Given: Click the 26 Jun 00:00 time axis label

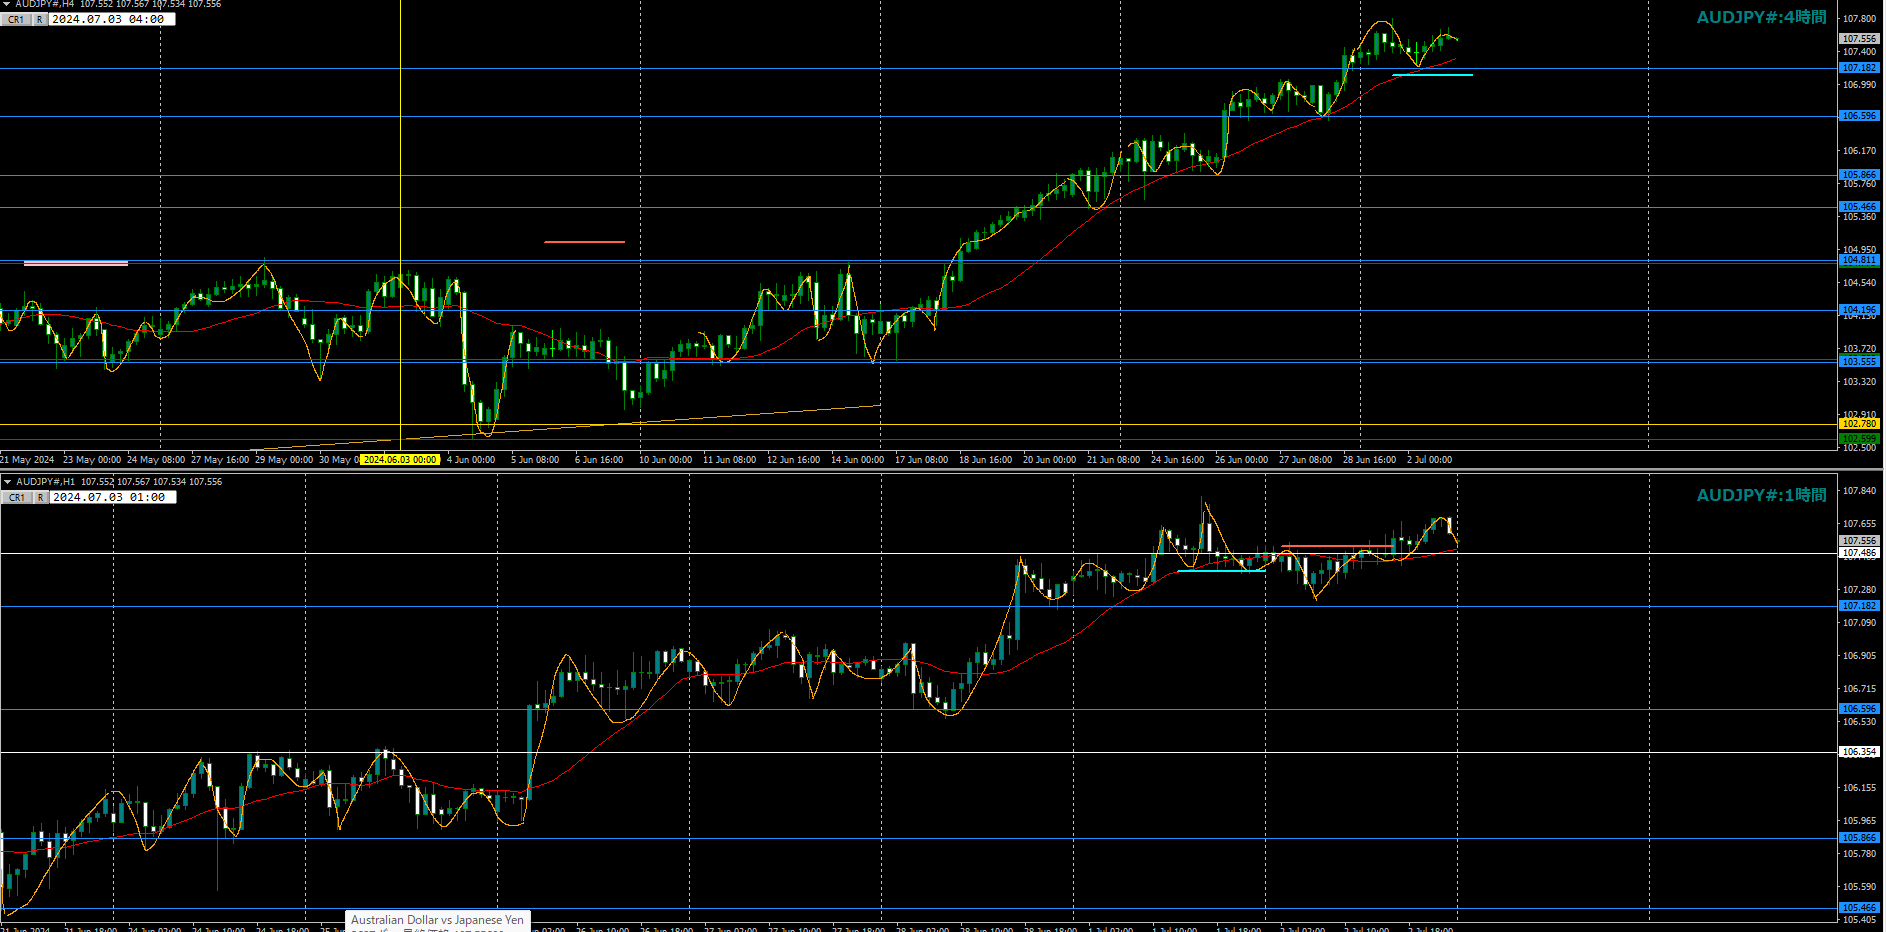Looking at the screenshot, I should (1242, 460).
